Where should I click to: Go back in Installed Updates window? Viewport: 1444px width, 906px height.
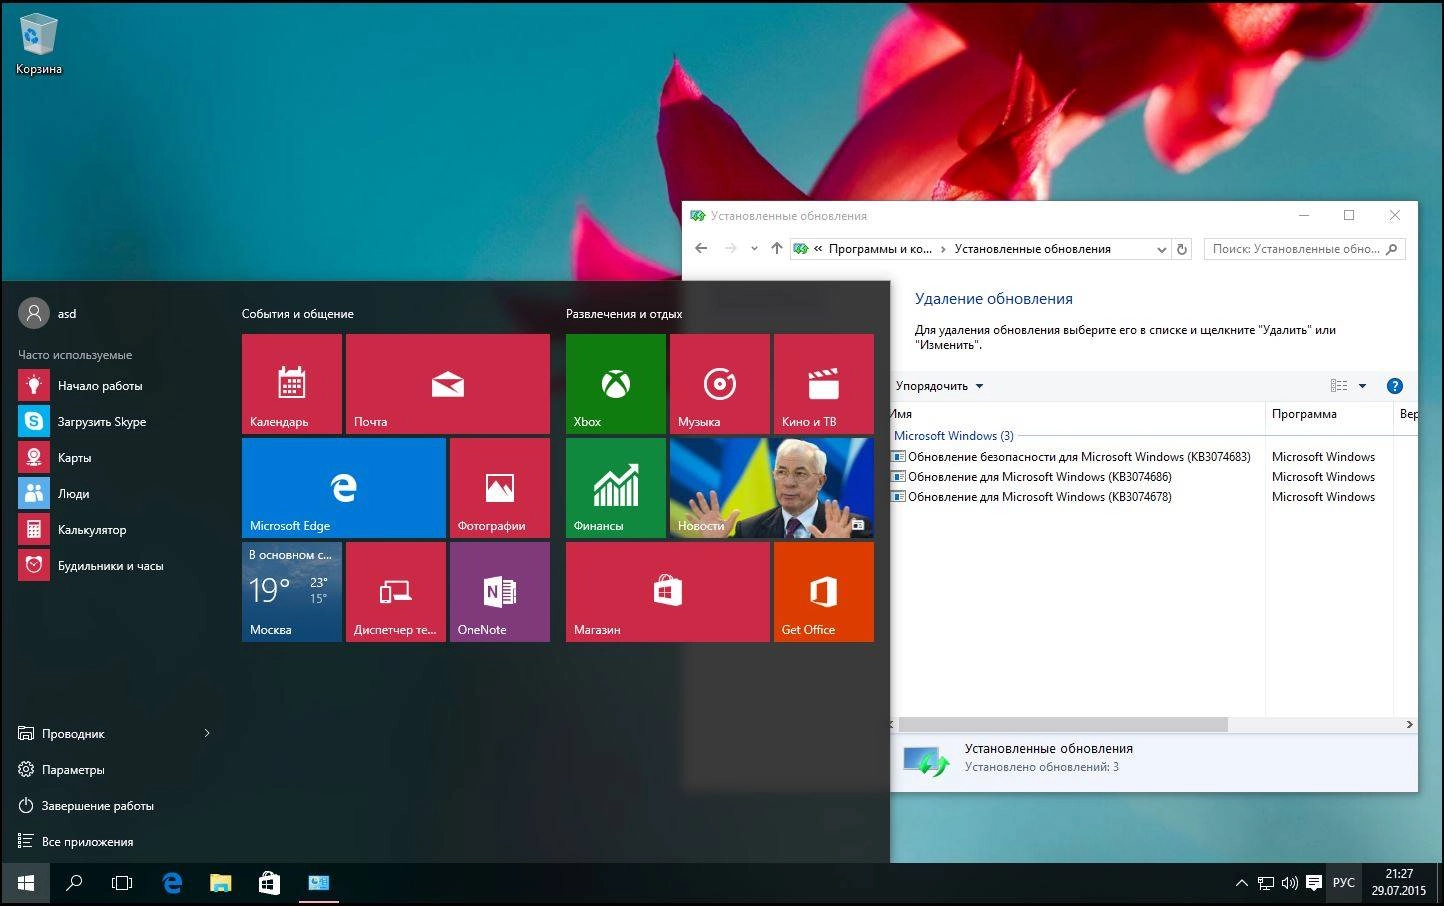coord(701,249)
